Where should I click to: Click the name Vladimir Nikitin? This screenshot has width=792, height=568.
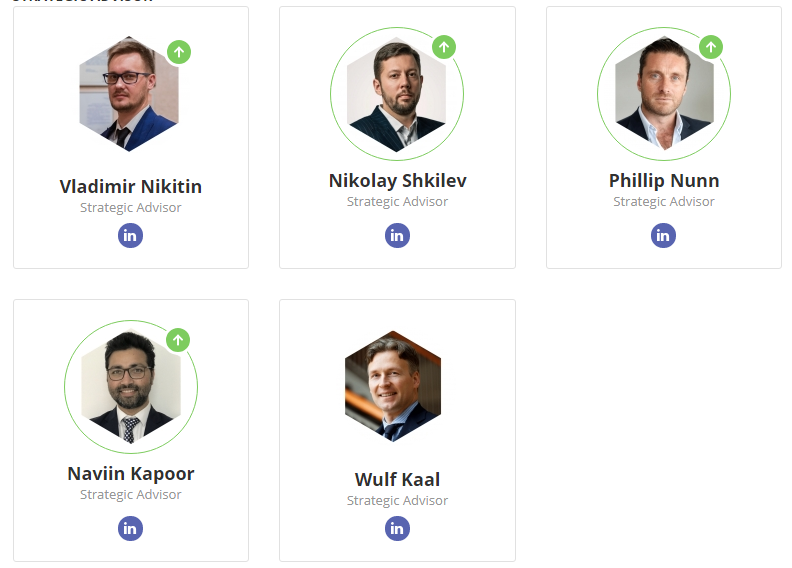click(131, 187)
